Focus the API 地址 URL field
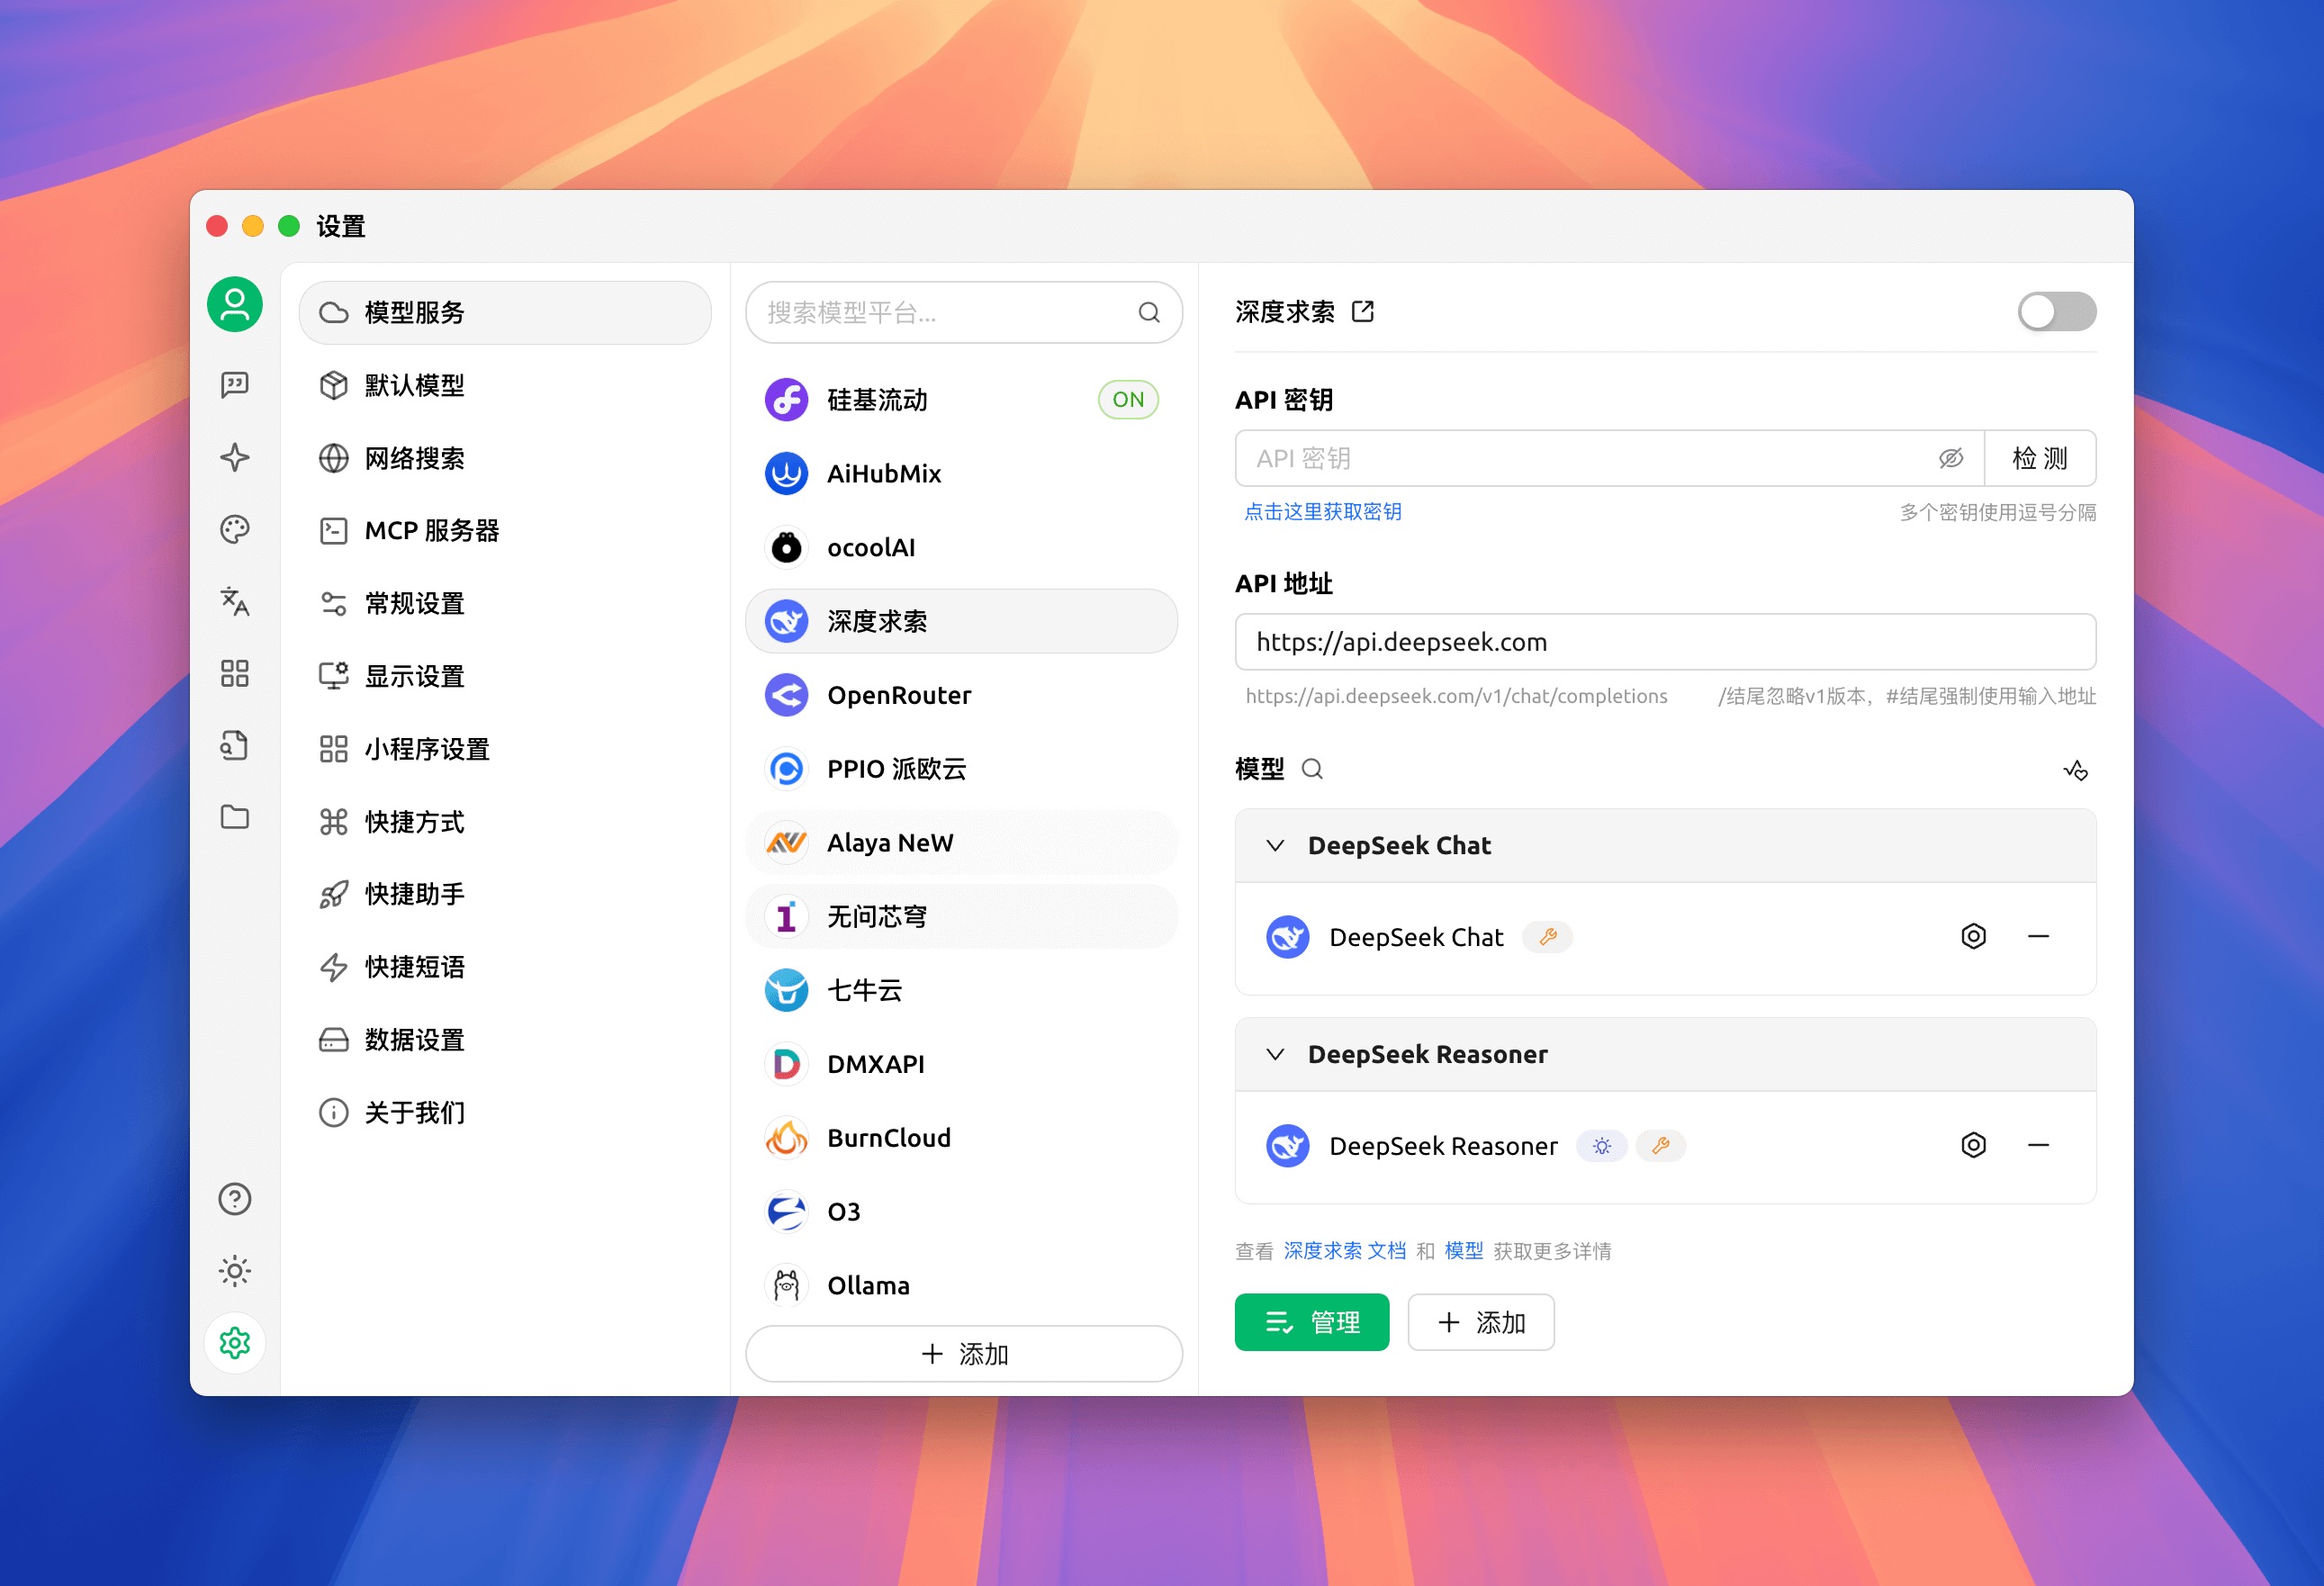Viewport: 2324px width, 1586px height. pyautogui.click(x=1666, y=642)
